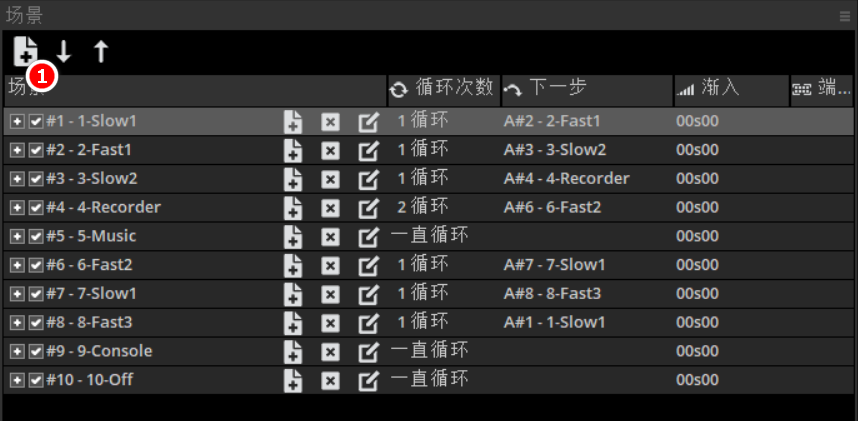Click the 循环次数 column header
858x421 pixels.
coord(443,88)
